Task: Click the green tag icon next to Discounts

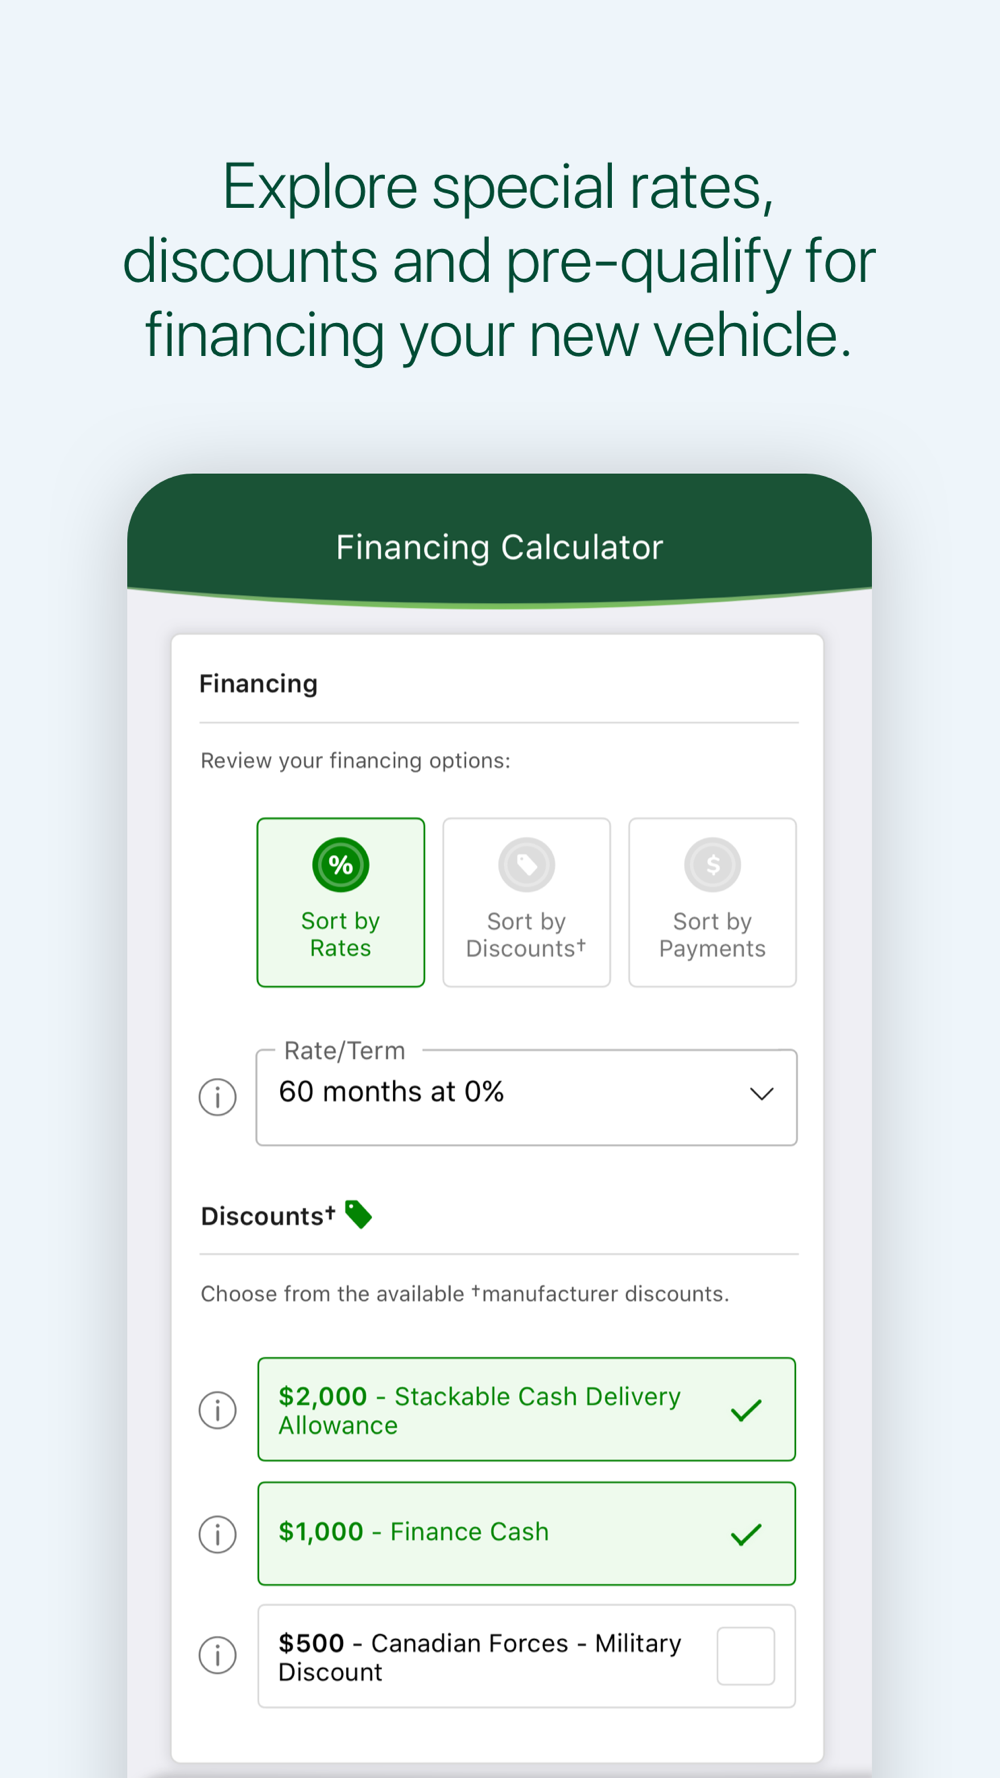Action: pyautogui.click(x=358, y=1214)
